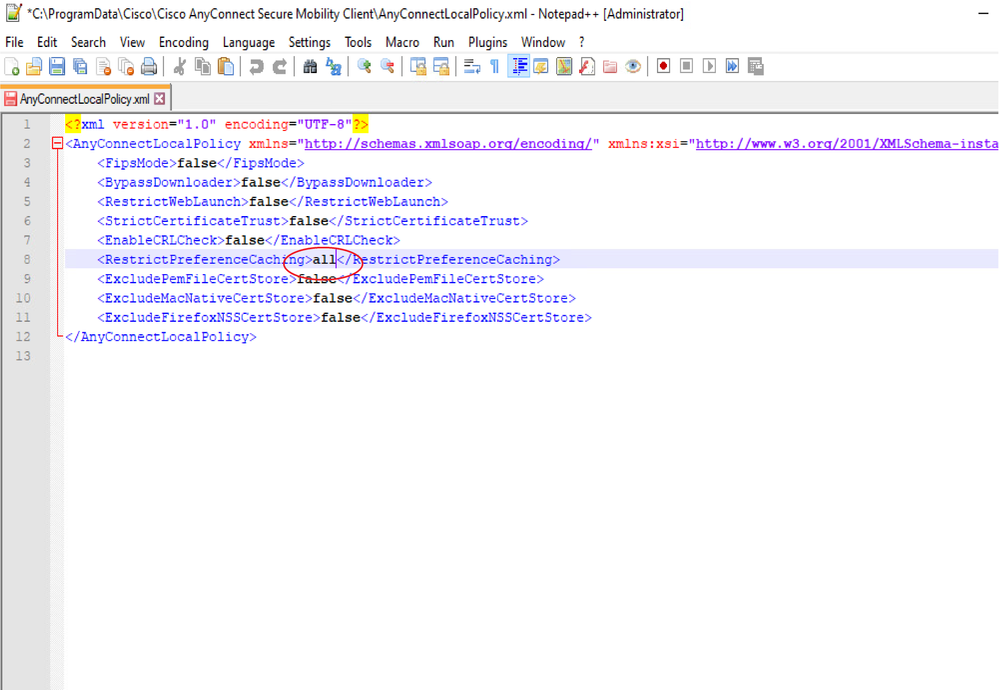This screenshot has width=999, height=690.
Task: Click the ExcludeMacNativeCertStore false value
Action: pyautogui.click(x=333, y=298)
